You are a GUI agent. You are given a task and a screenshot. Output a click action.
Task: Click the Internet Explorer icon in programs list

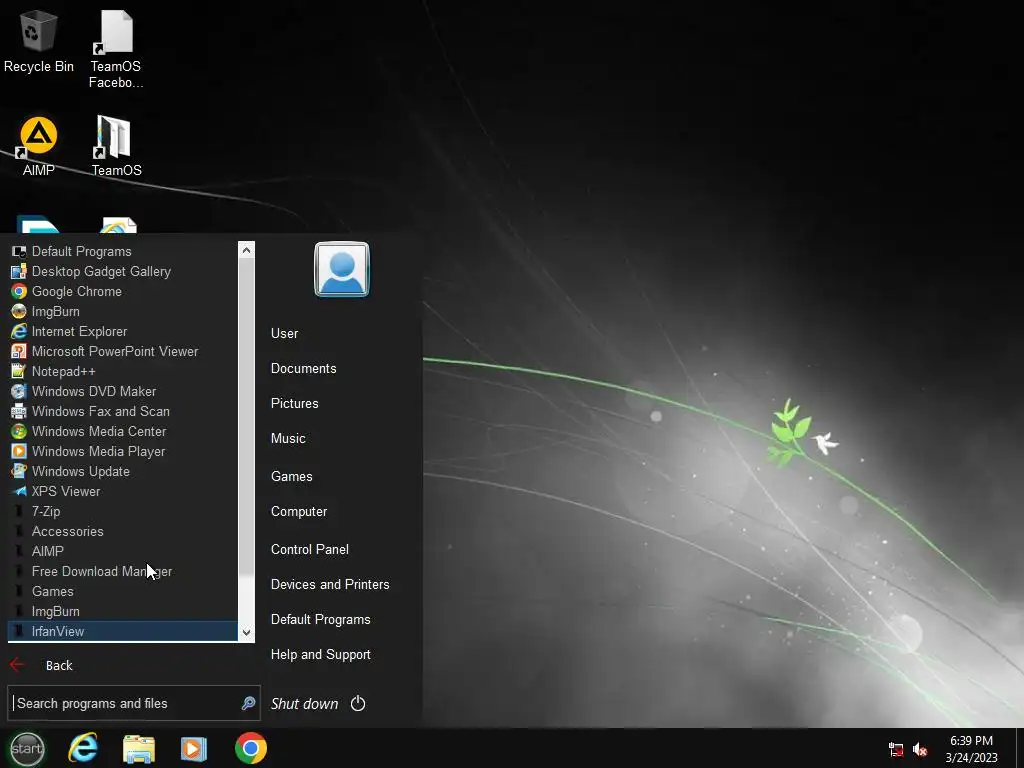pos(19,332)
